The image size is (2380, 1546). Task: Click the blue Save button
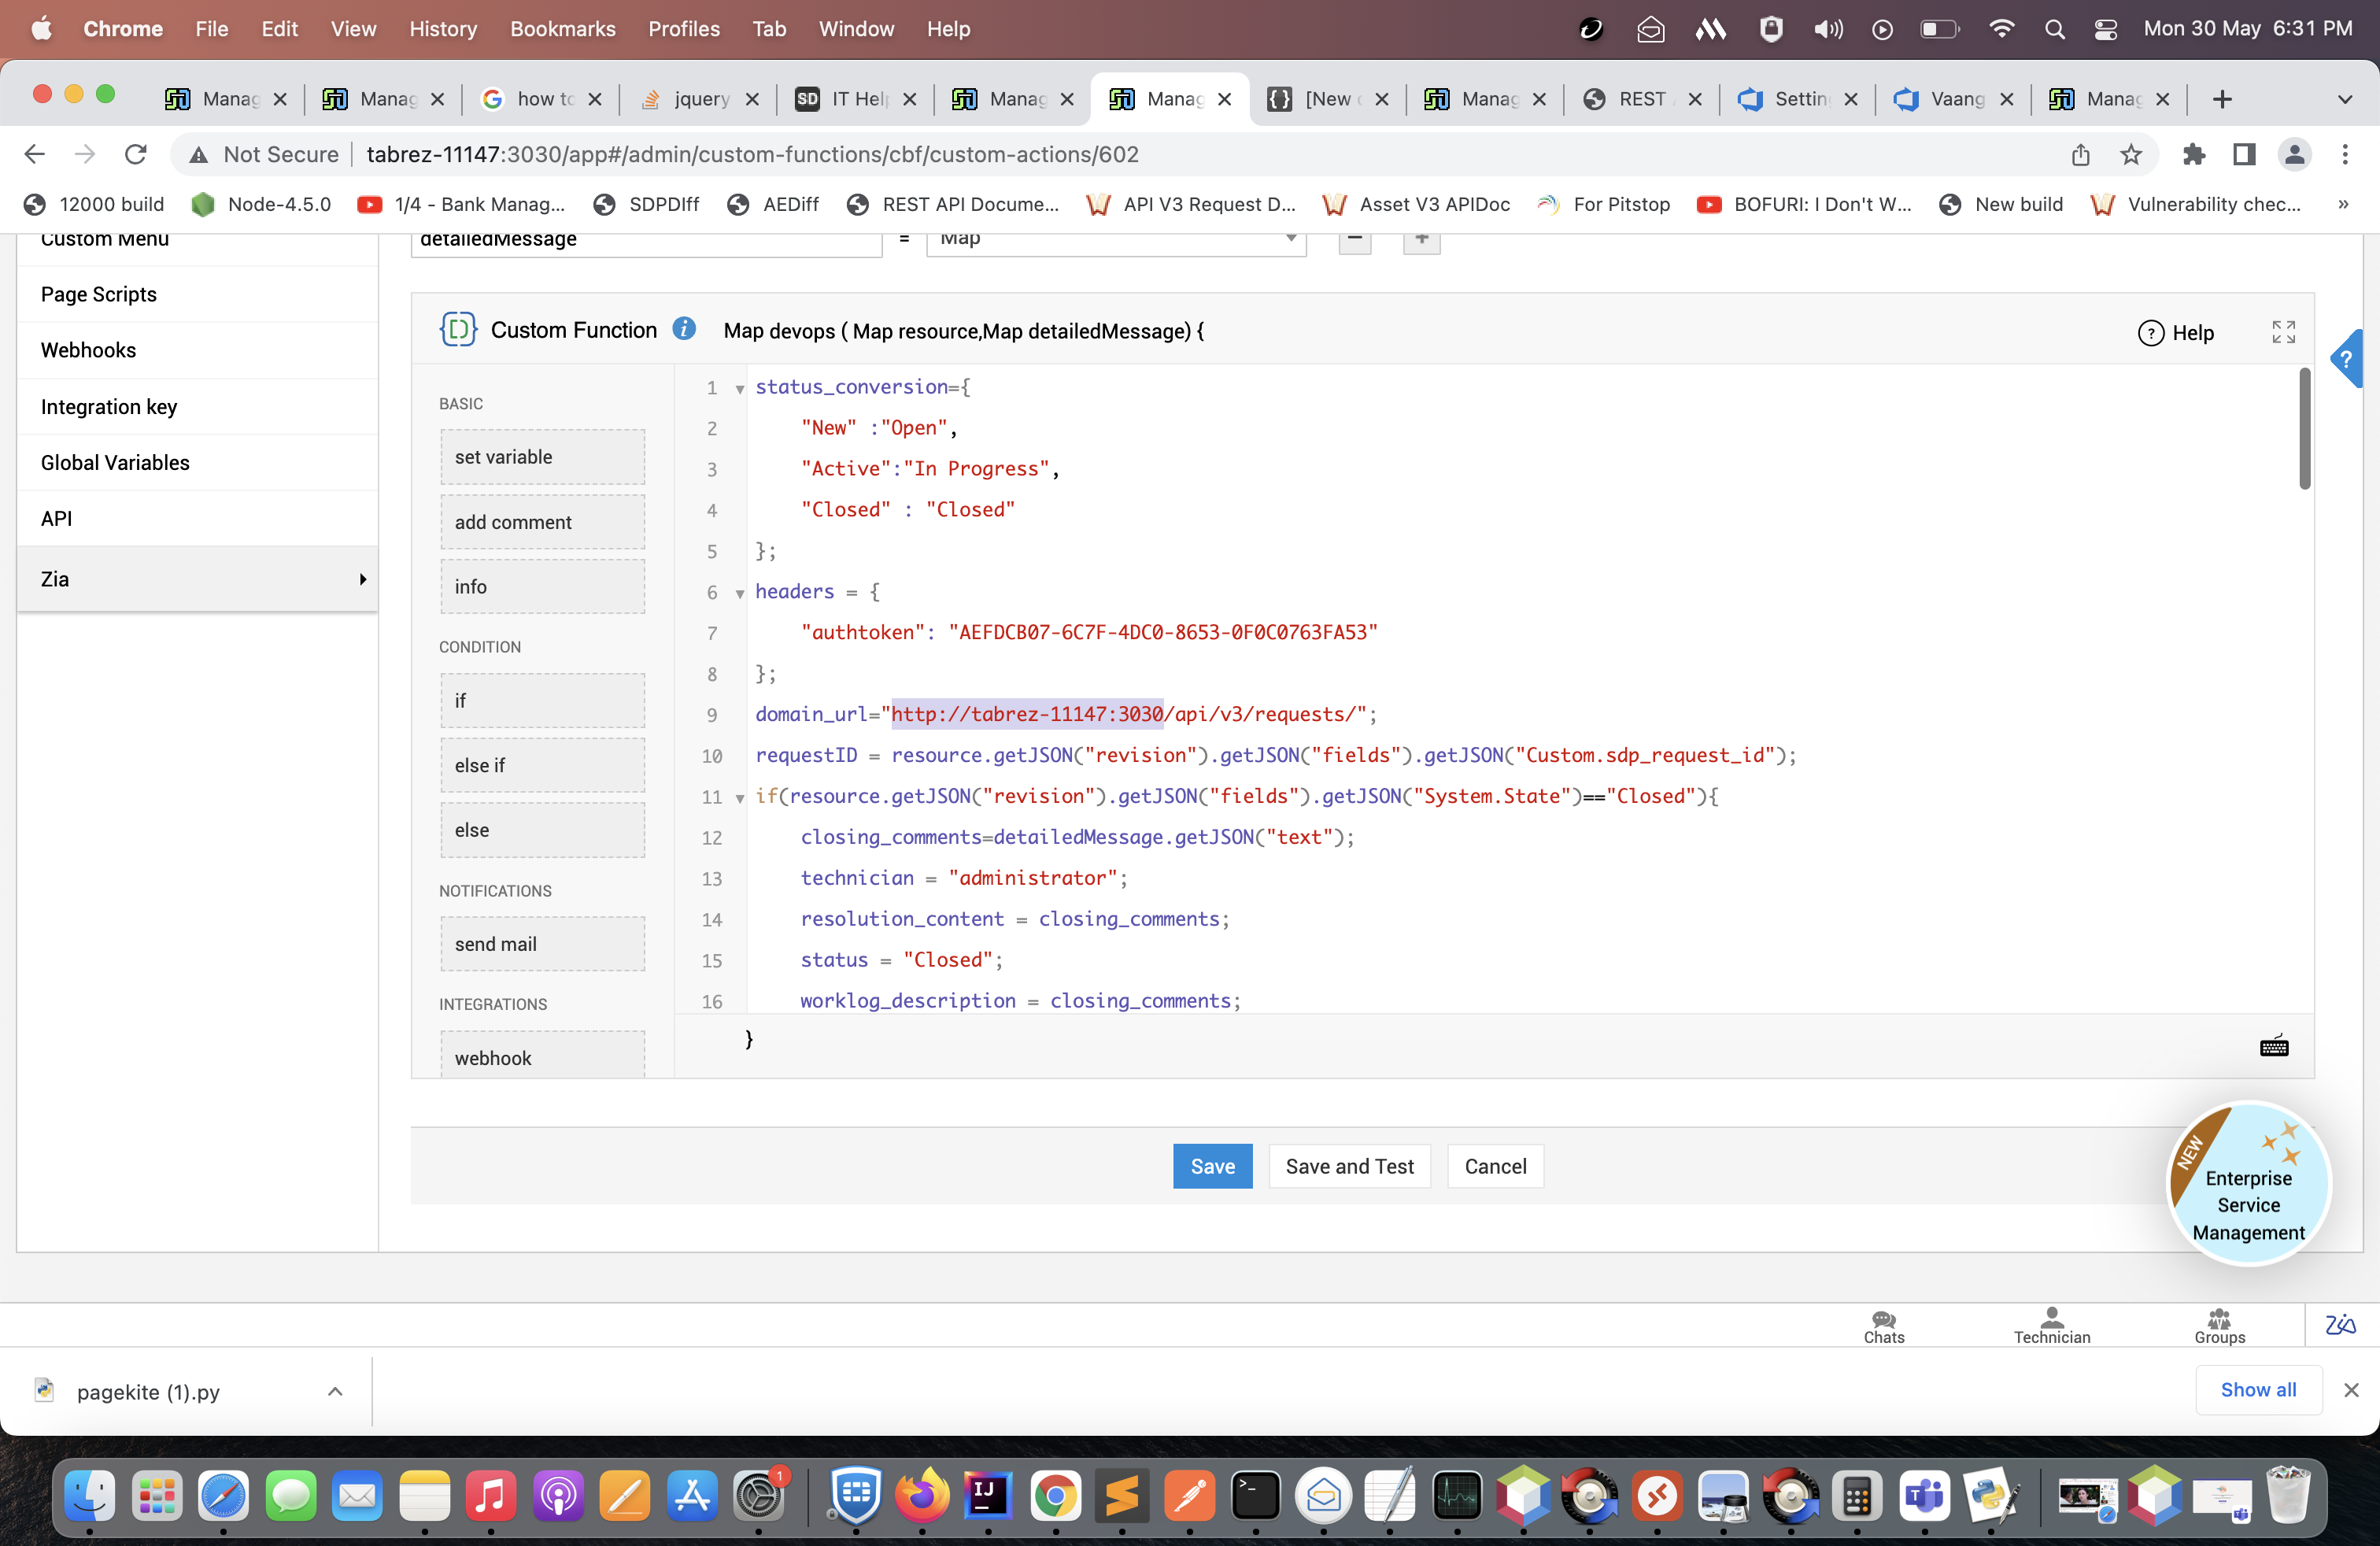[1212, 1166]
